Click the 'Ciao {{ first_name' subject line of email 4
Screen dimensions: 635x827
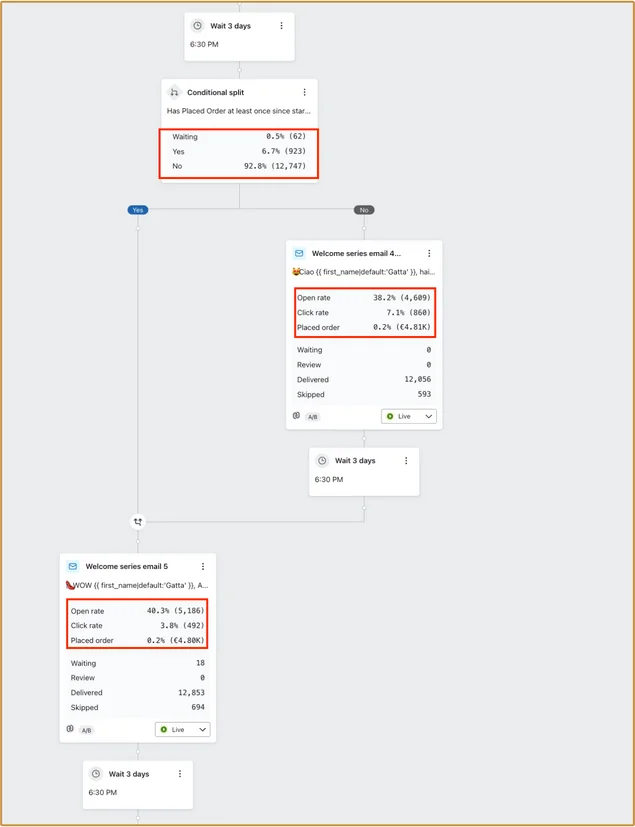[364, 272]
